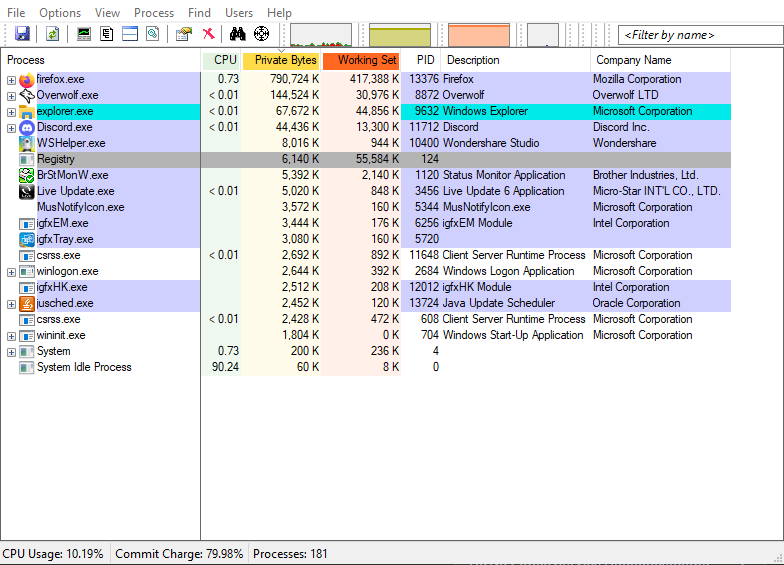
Task: Open the View menu
Action: [108, 12]
